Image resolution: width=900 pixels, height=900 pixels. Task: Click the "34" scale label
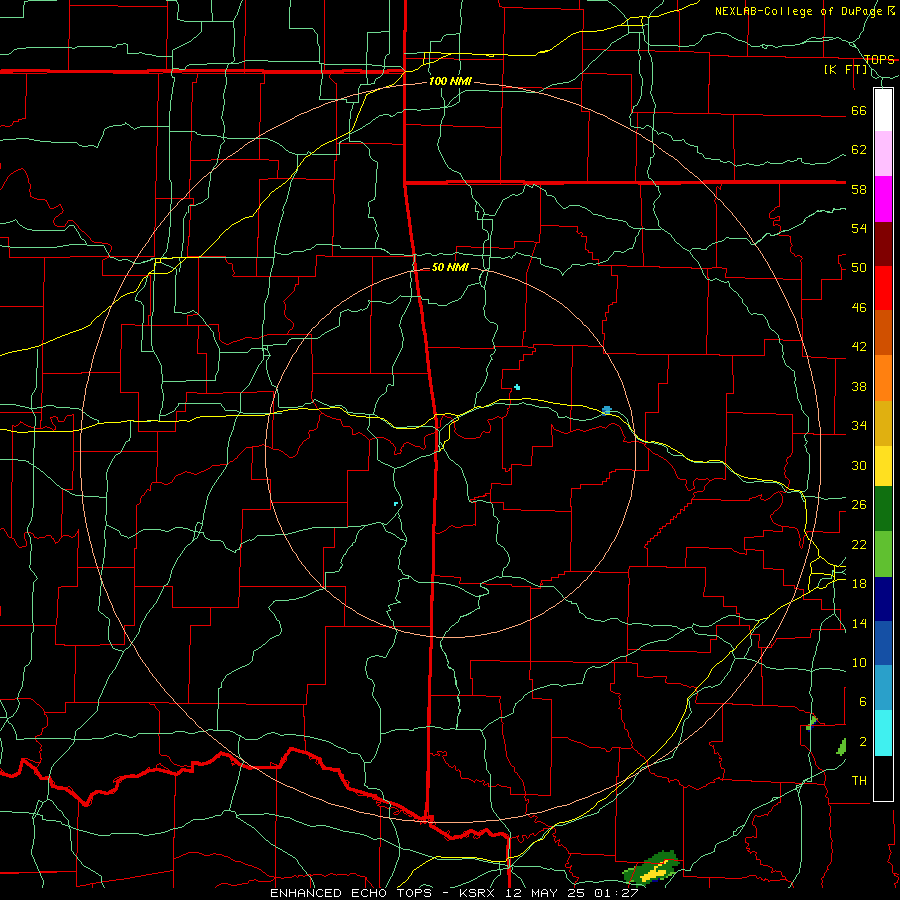coord(859,426)
